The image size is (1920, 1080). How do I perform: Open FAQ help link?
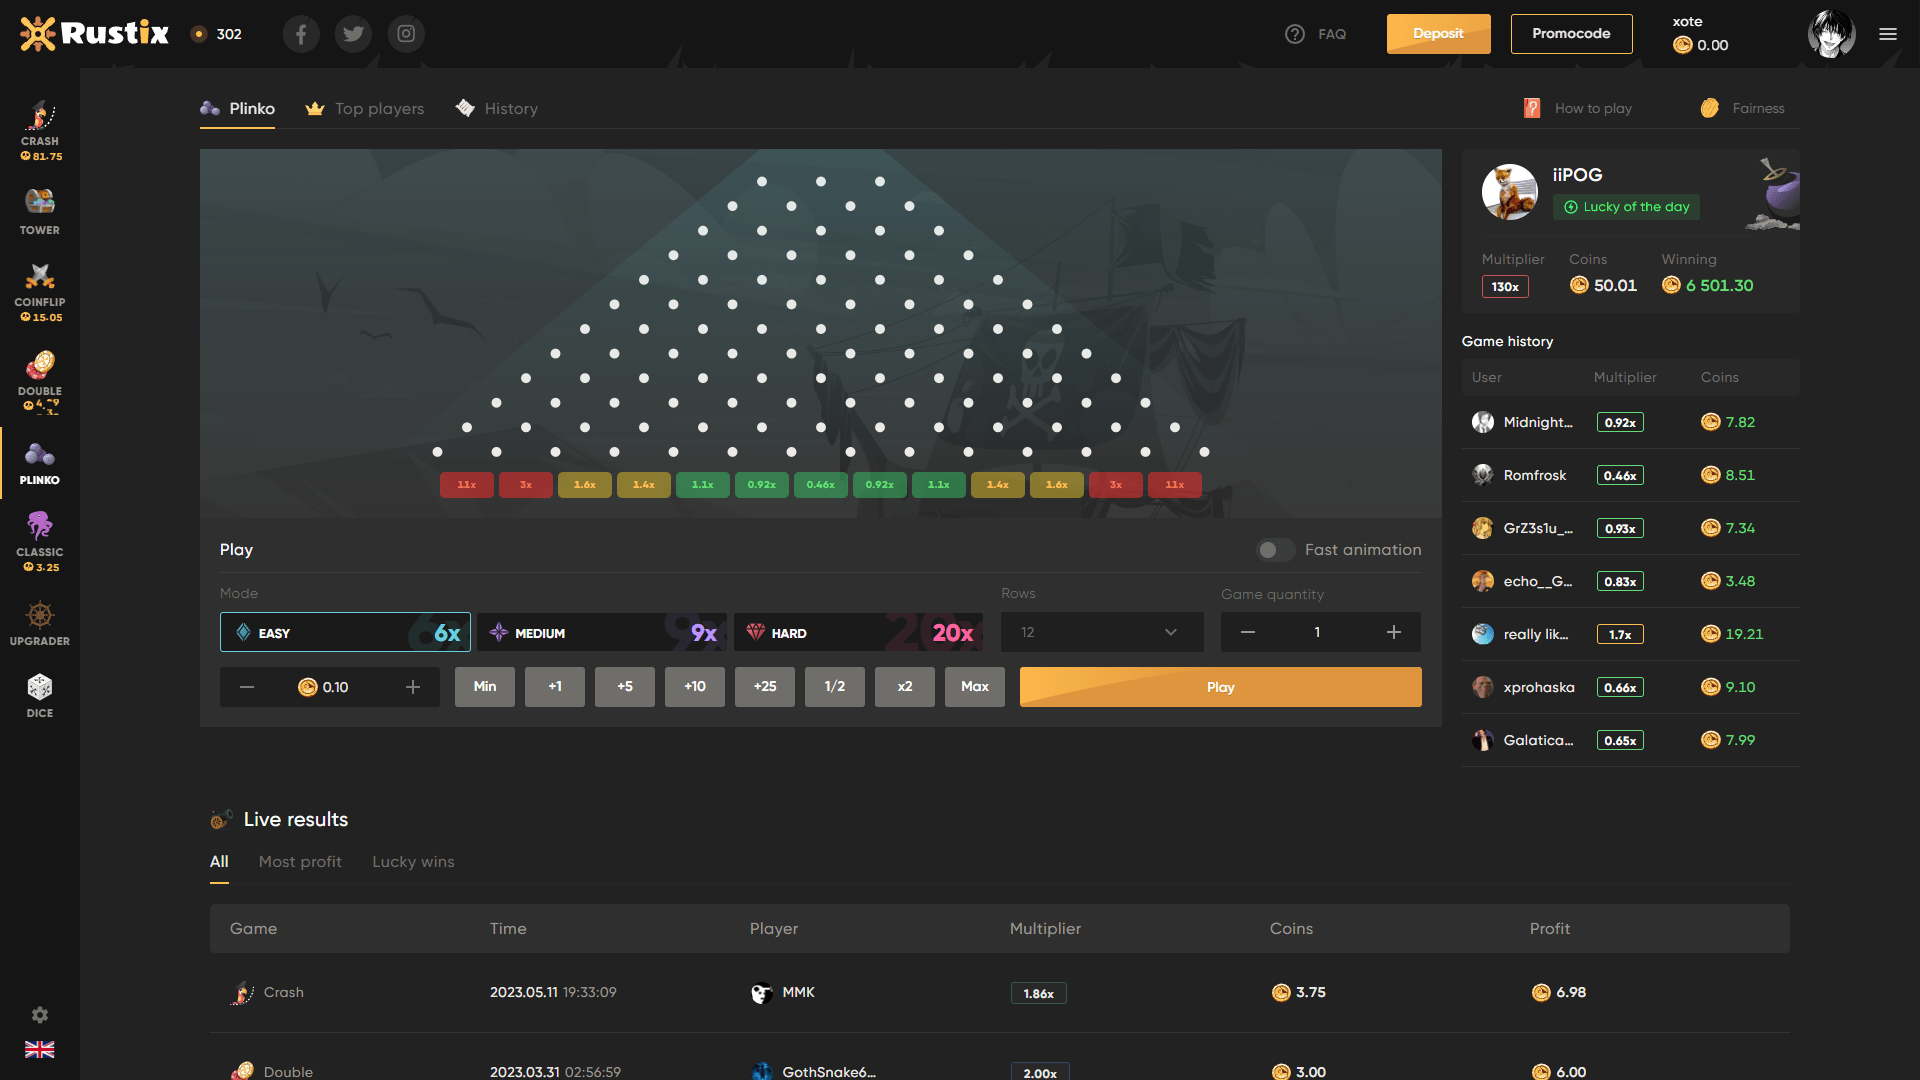click(1316, 34)
